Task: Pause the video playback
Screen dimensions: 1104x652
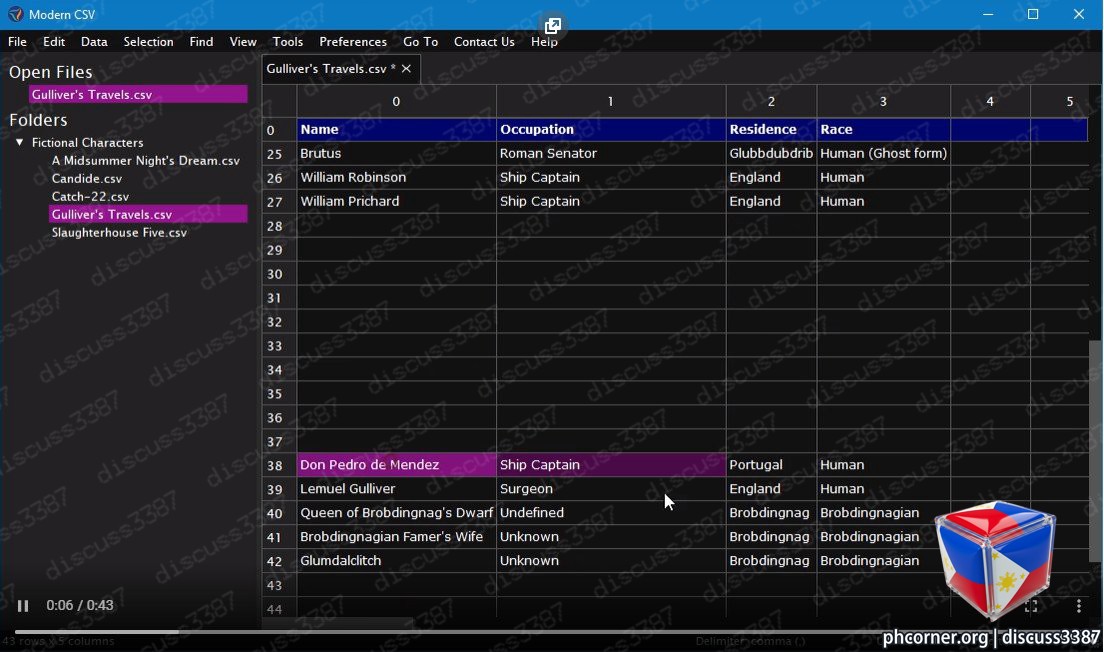Action: tap(23, 606)
